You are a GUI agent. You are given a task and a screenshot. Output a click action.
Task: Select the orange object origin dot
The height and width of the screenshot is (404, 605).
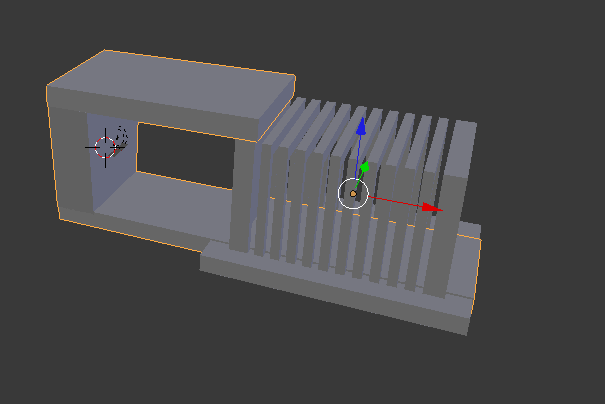(x=353, y=194)
